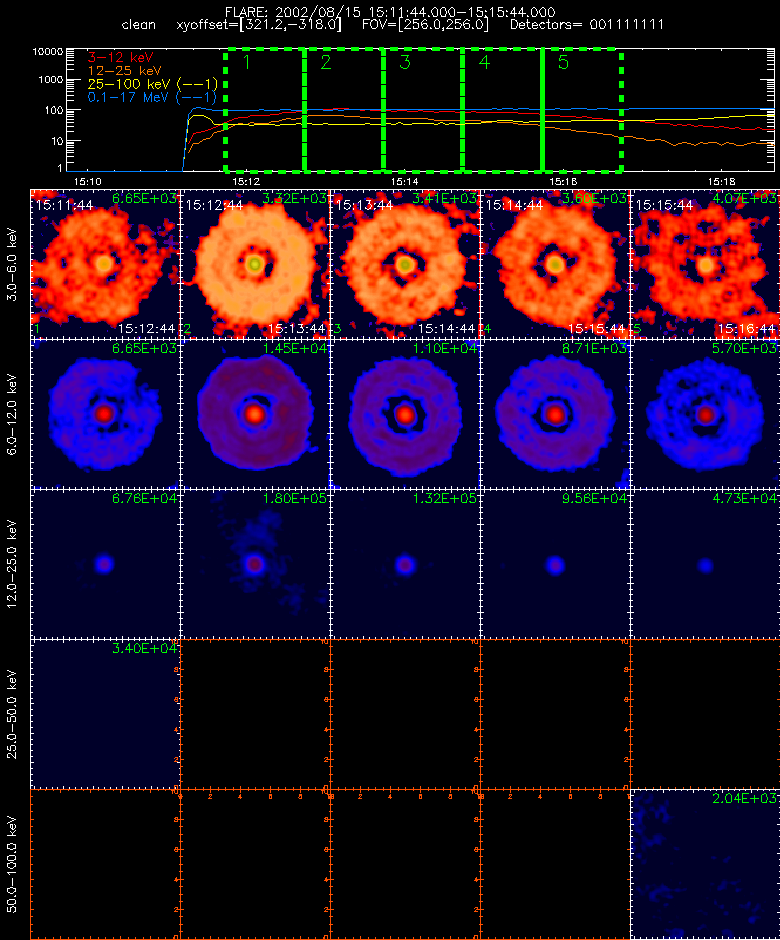780x940 pixels.
Task: Select the 12.0-25.0 keV image labeled 9.56E+04
Action: [555, 564]
